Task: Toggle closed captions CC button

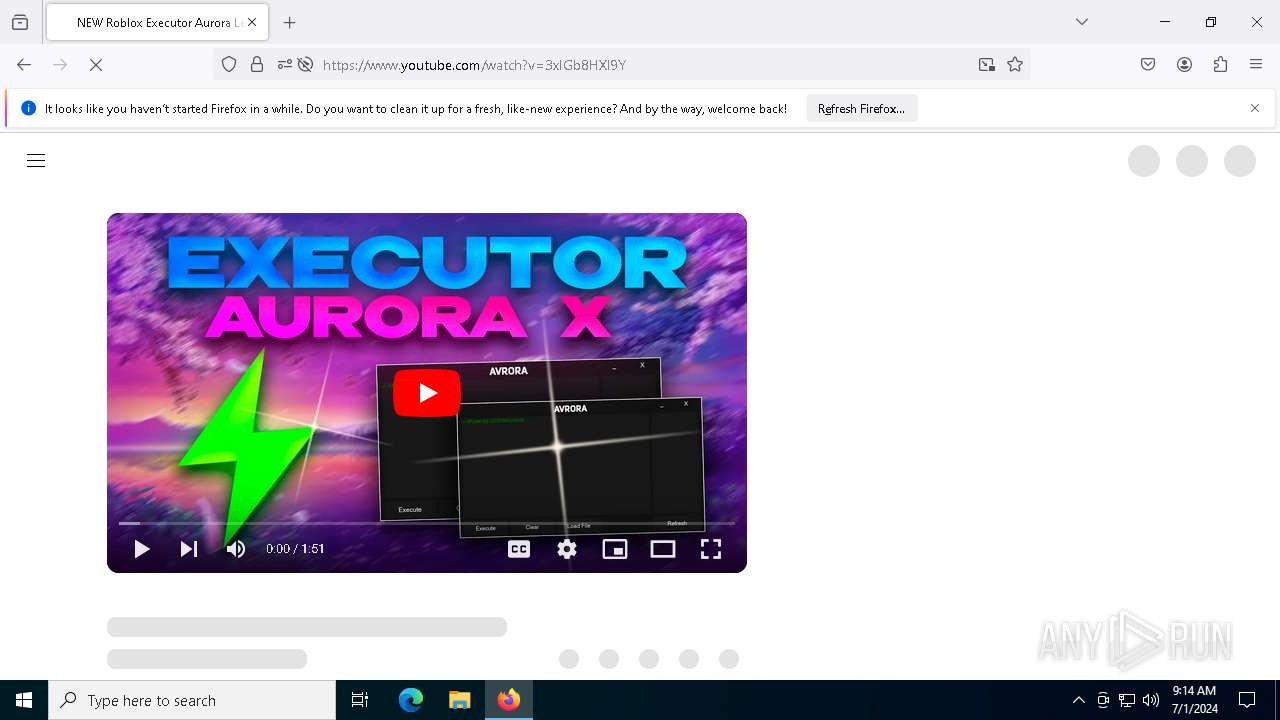Action: [519, 549]
